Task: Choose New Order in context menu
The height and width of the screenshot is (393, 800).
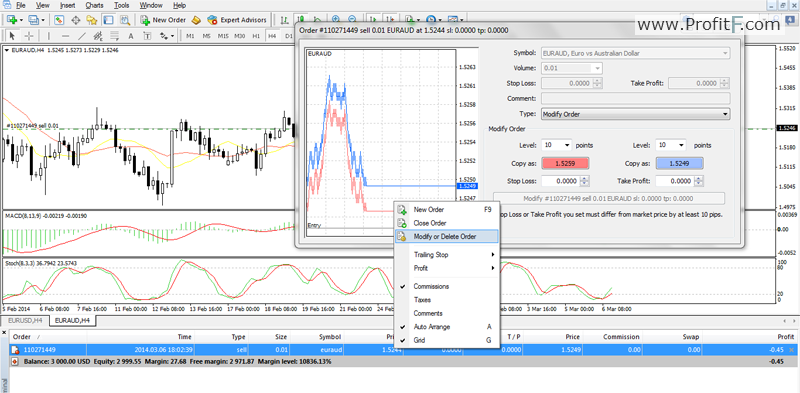Action: (447, 210)
